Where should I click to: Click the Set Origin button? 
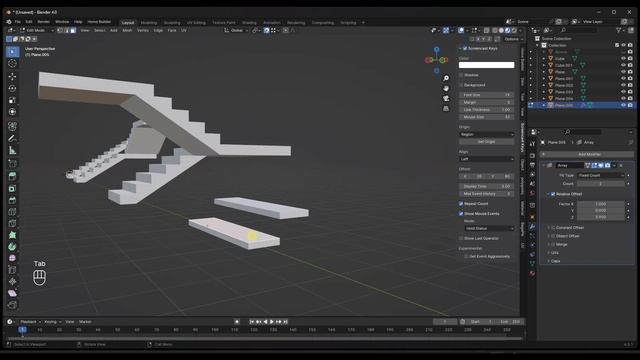click(x=487, y=142)
